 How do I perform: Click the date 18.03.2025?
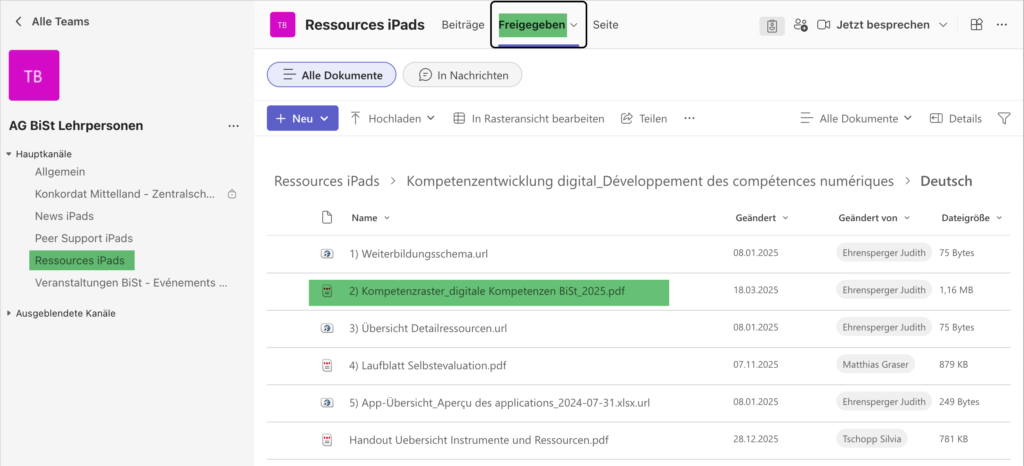point(756,291)
